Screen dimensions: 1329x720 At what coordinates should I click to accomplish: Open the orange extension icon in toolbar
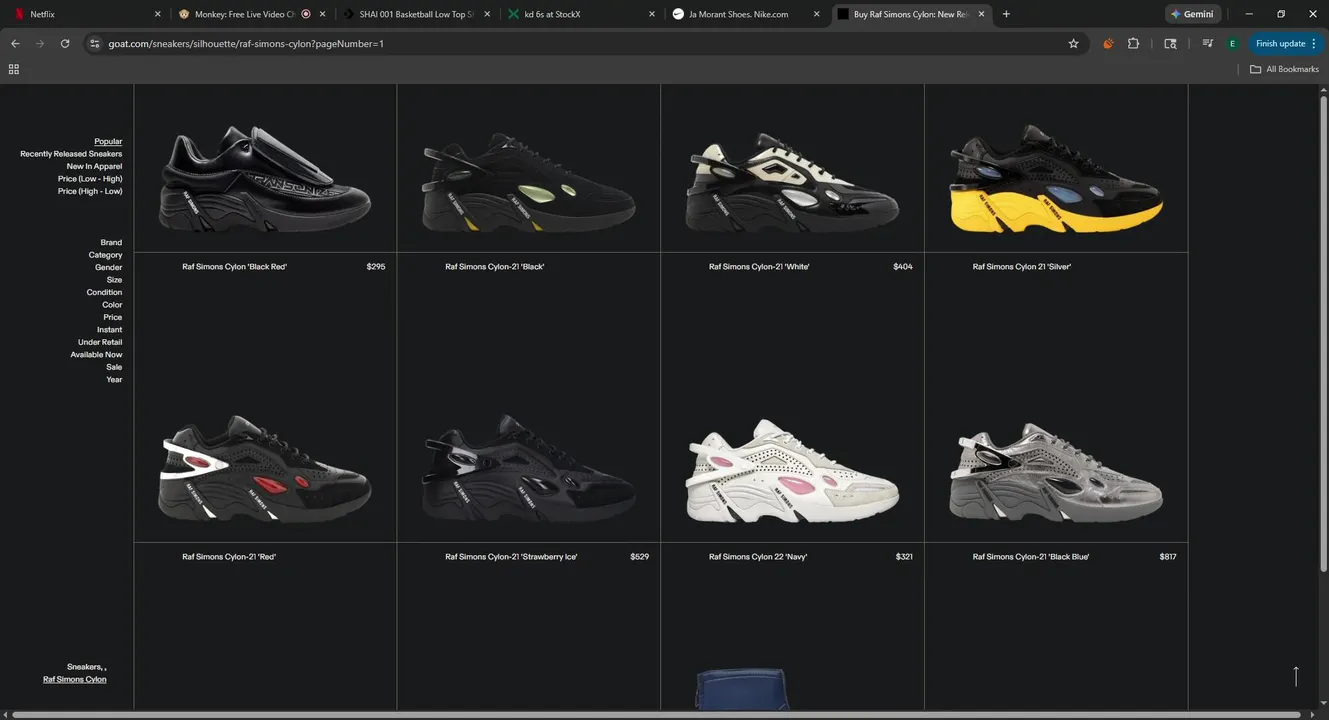pyautogui.click(x=1108, y=44)
